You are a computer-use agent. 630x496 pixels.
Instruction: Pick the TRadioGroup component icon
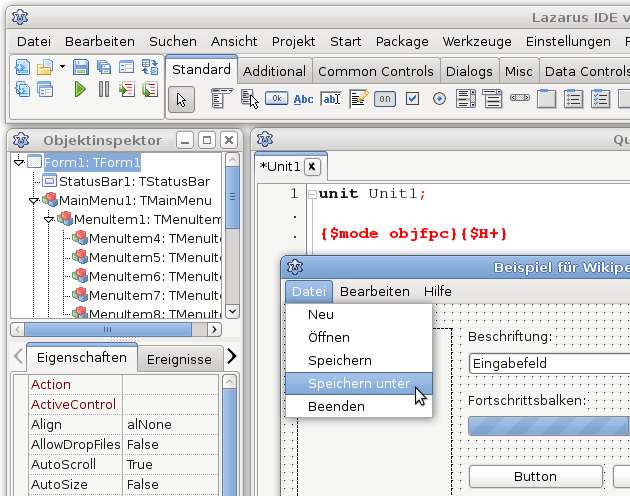tap(573, 99)
